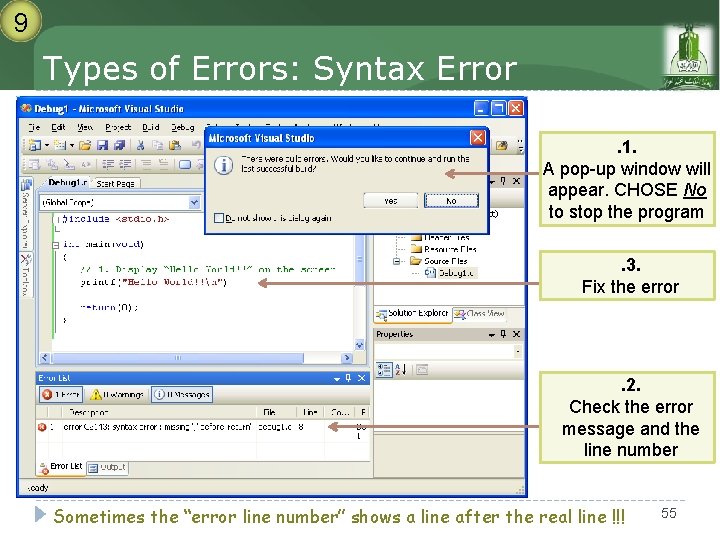Click the toolbar icon near the dialog's right edge
The image size is (720, 540).
coord(501,146)
